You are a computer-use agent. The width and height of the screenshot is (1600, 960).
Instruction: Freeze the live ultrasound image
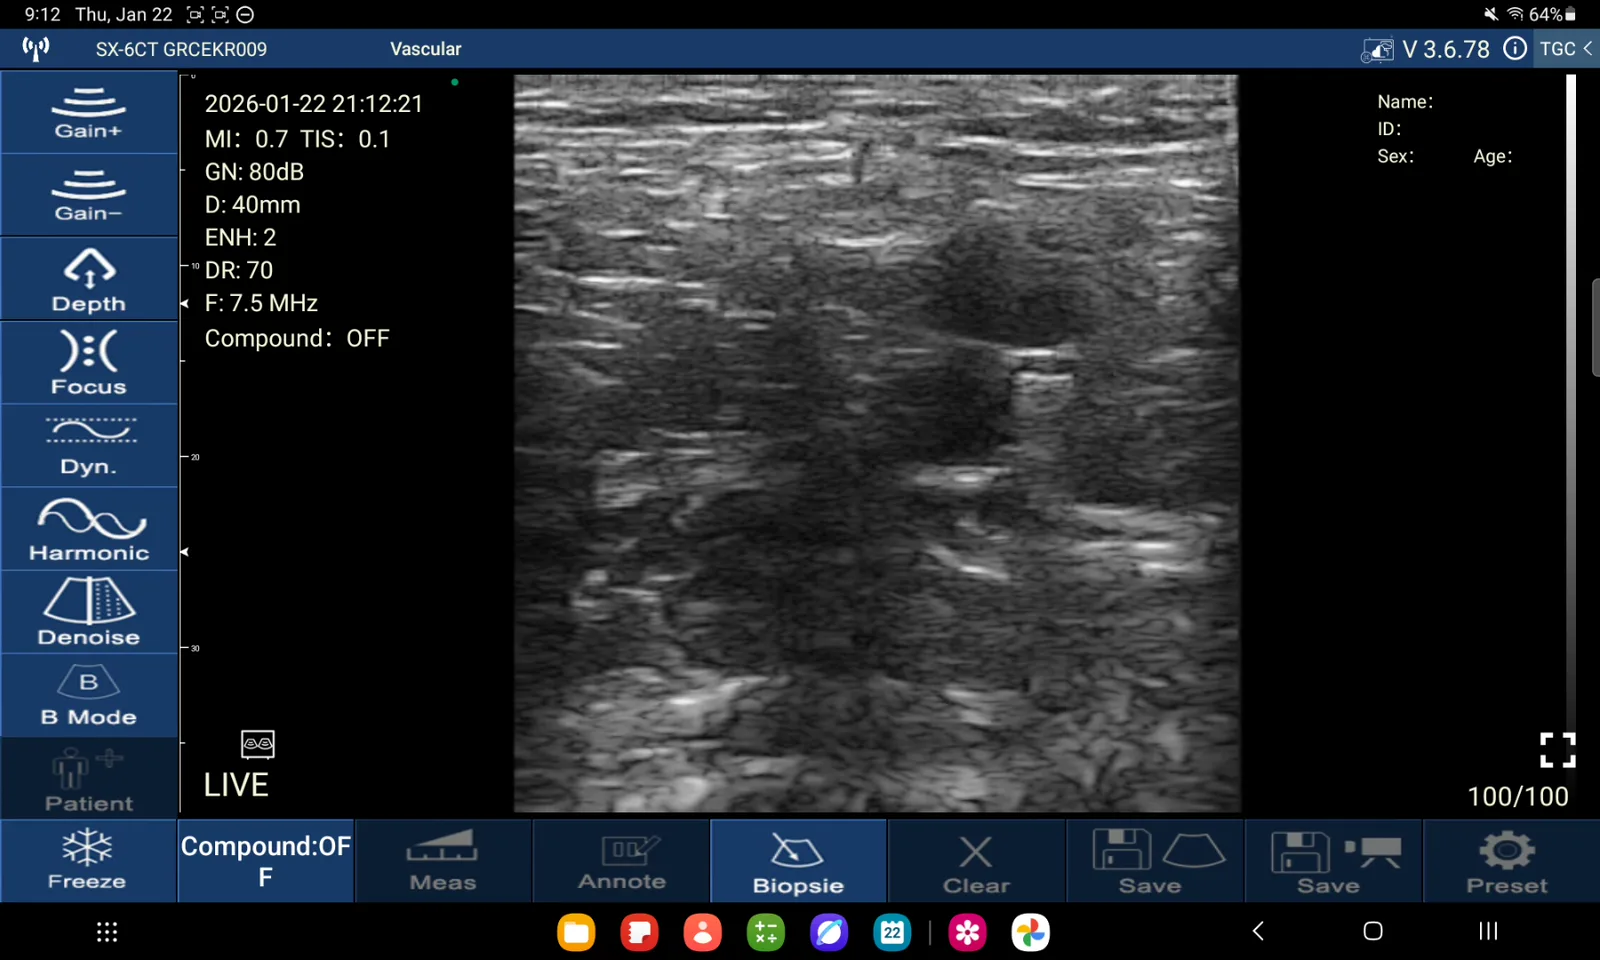[88, 861]
